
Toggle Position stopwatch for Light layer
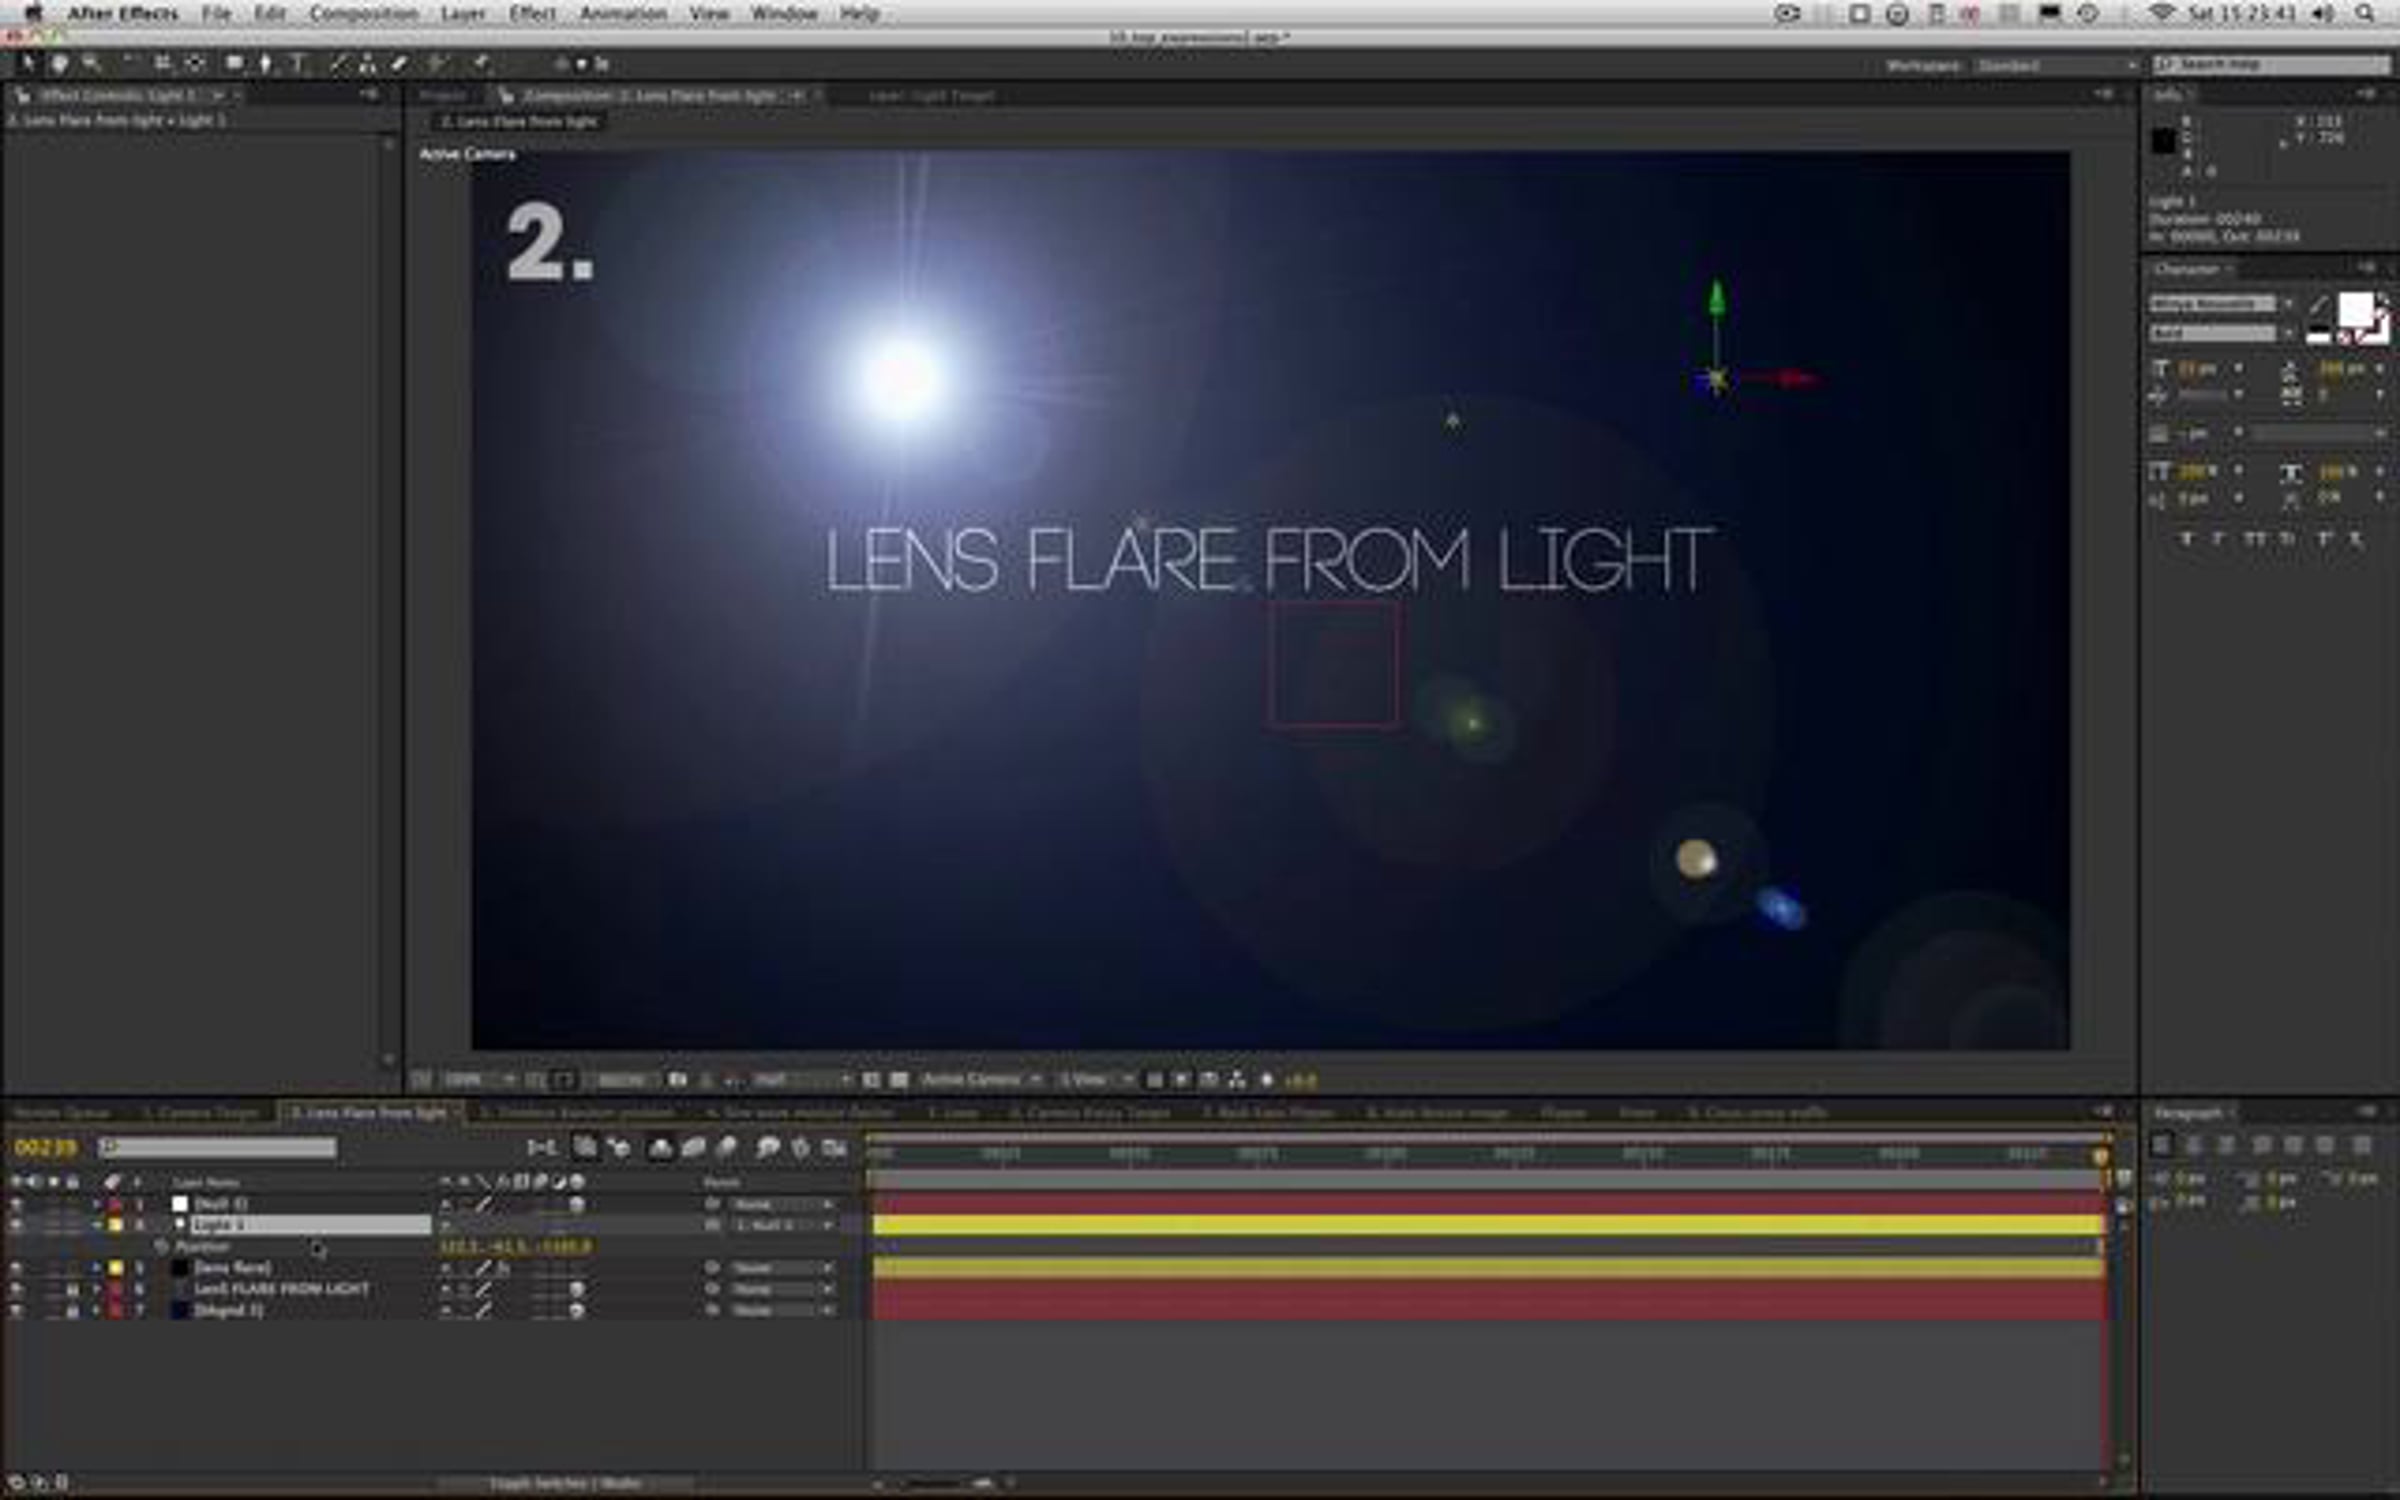161,1247
